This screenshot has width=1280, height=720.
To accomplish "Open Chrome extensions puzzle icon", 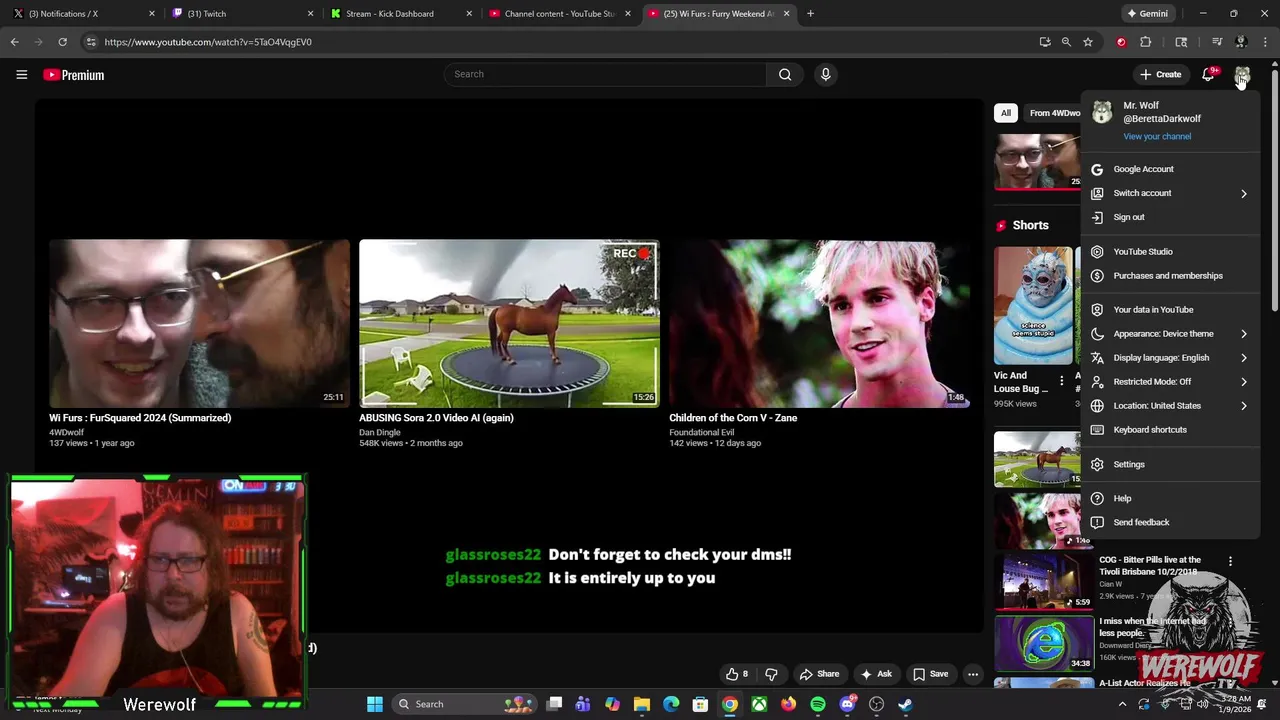I will click(x=1146, y=42).
